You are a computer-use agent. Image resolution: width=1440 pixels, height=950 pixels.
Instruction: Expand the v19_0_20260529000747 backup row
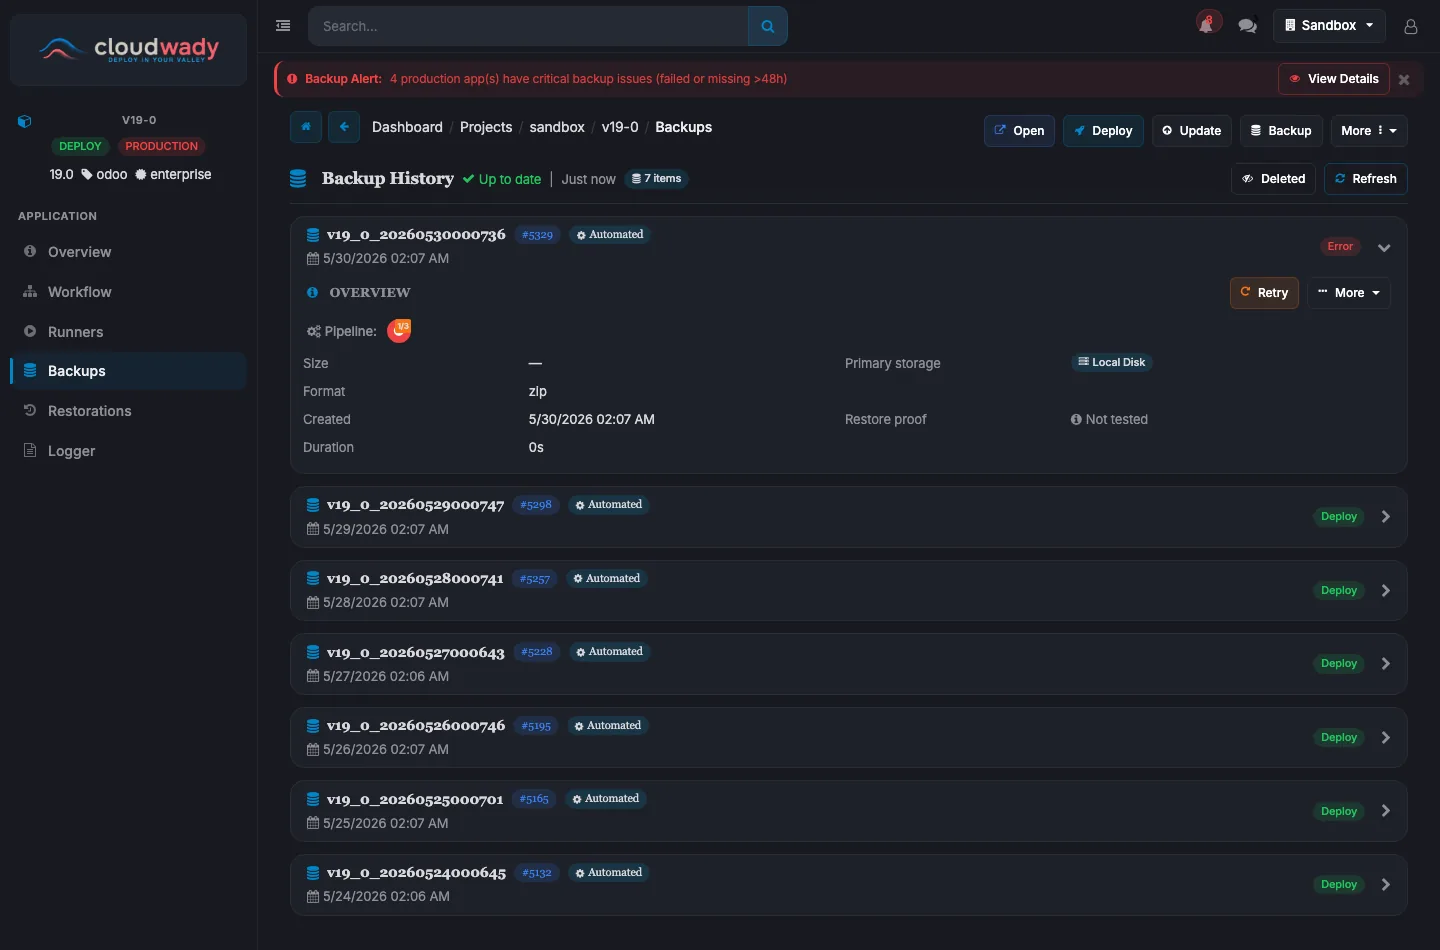click(1385, 517)
